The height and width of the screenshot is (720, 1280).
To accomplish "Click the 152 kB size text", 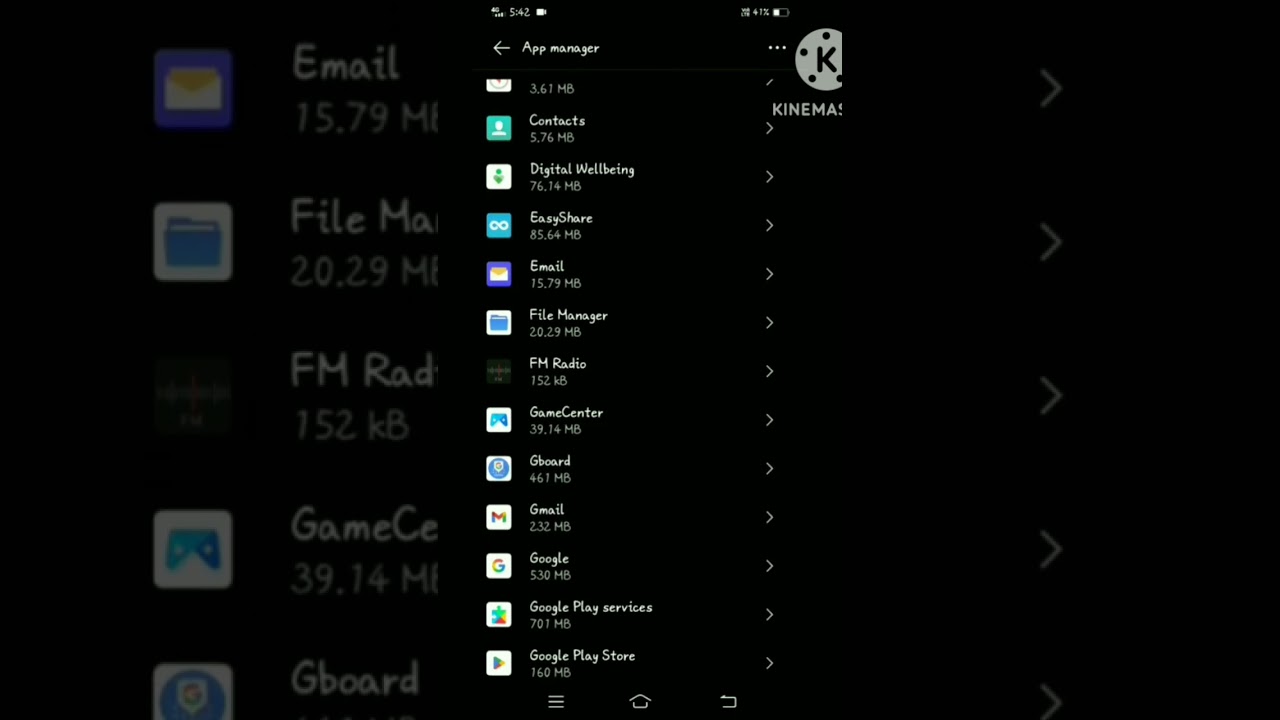I will (x=548, y=381).
